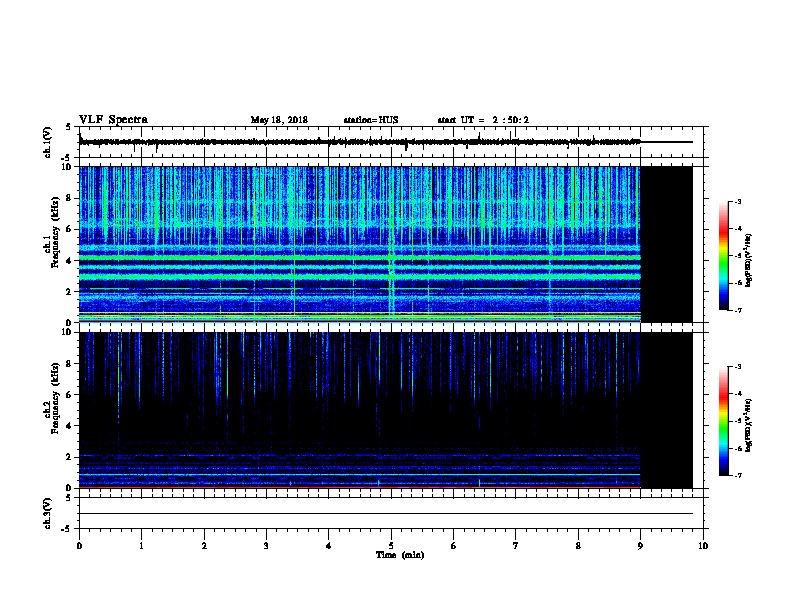Click the ch.1 "Frequency (kHz)" axis label

[x=55, y=232]
